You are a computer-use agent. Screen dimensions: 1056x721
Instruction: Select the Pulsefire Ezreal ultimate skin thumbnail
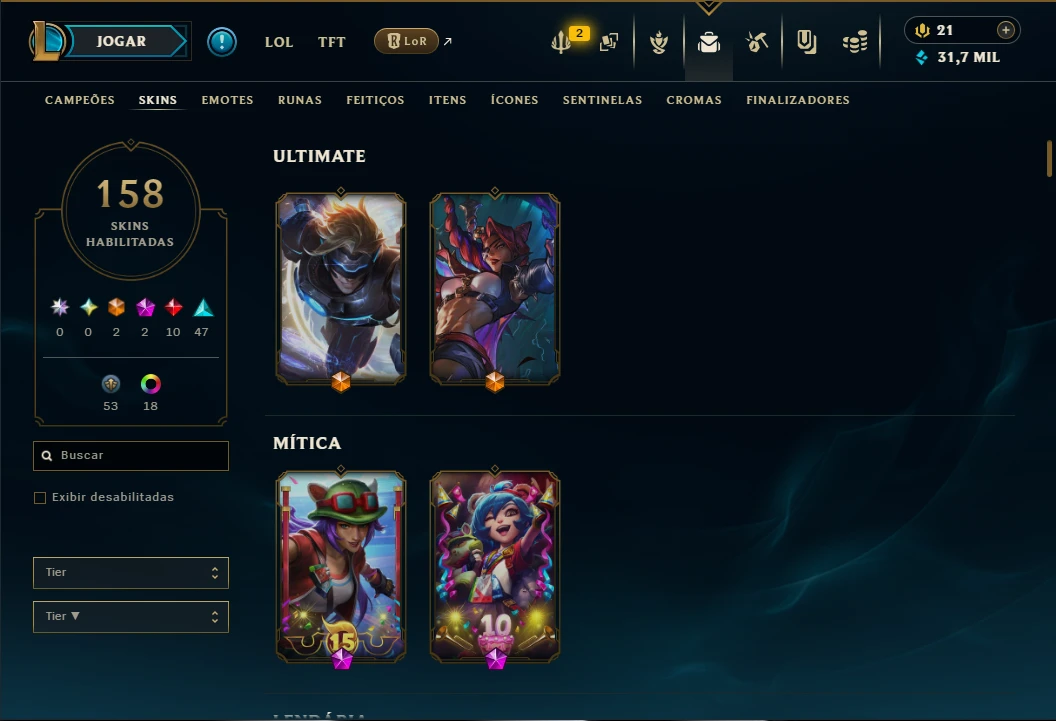(x=341, y=289)
